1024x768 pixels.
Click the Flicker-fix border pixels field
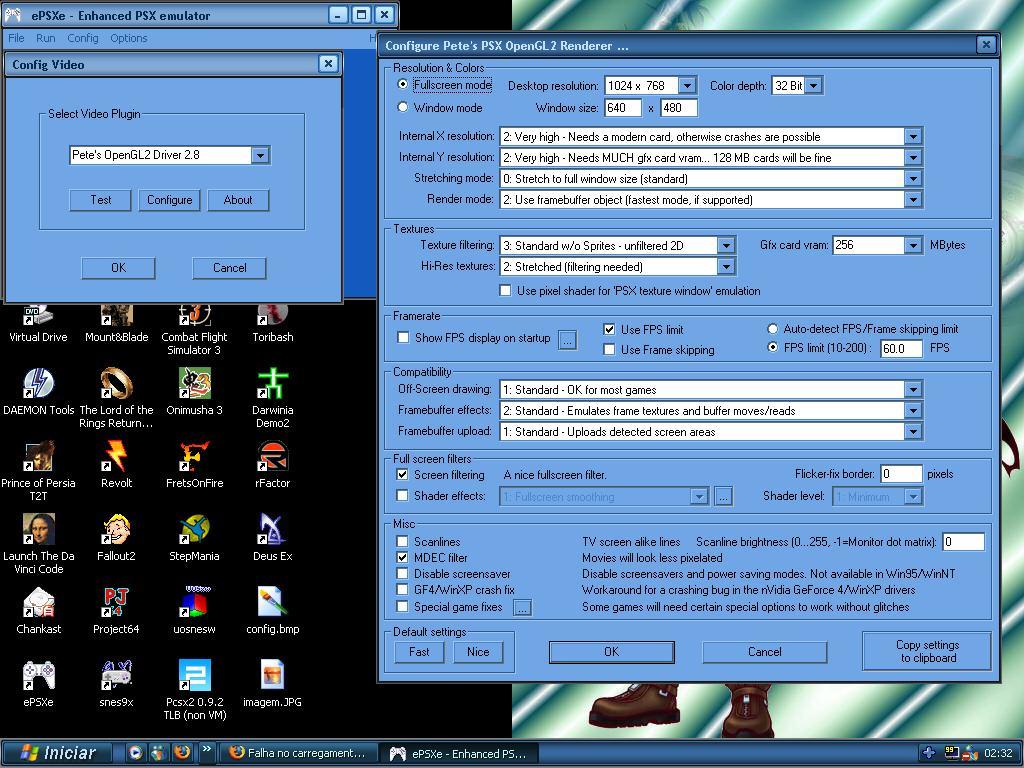[901, 474]
